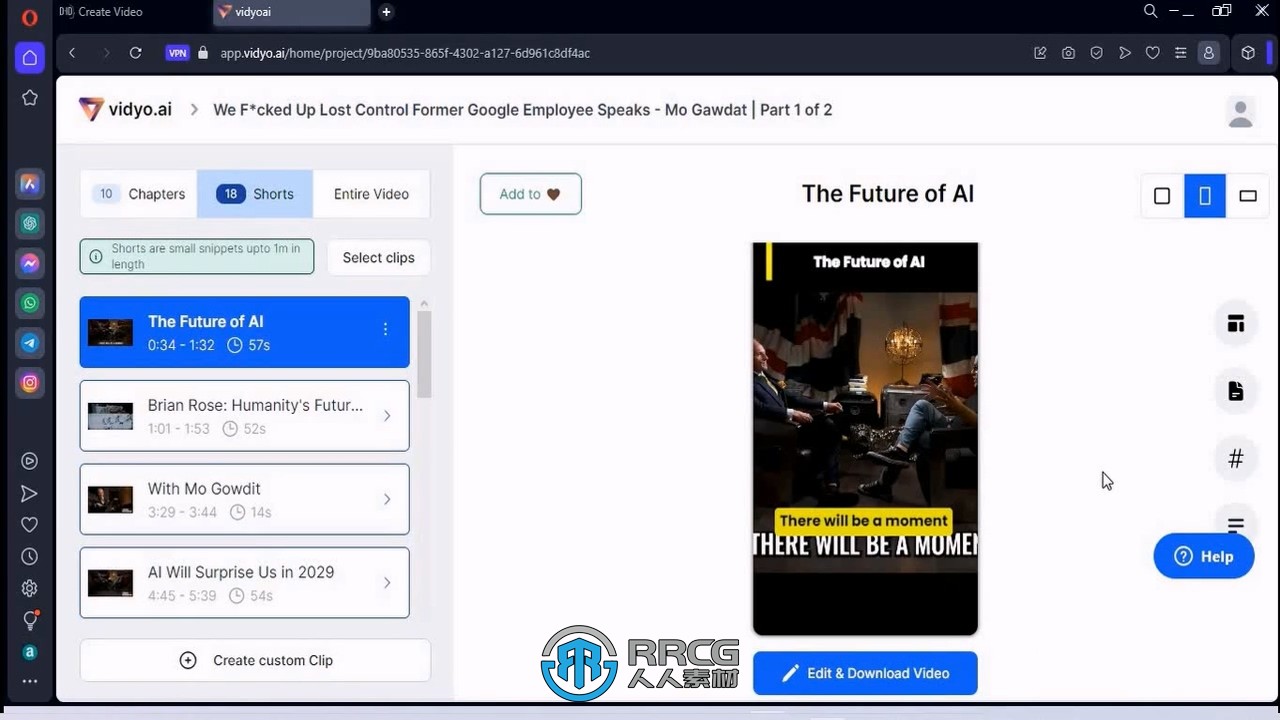Image resolution: width=1280 pixels, height=720 pixels.
Task: Open ChatGPT icon in the sidebar
Action: point(30,223)
